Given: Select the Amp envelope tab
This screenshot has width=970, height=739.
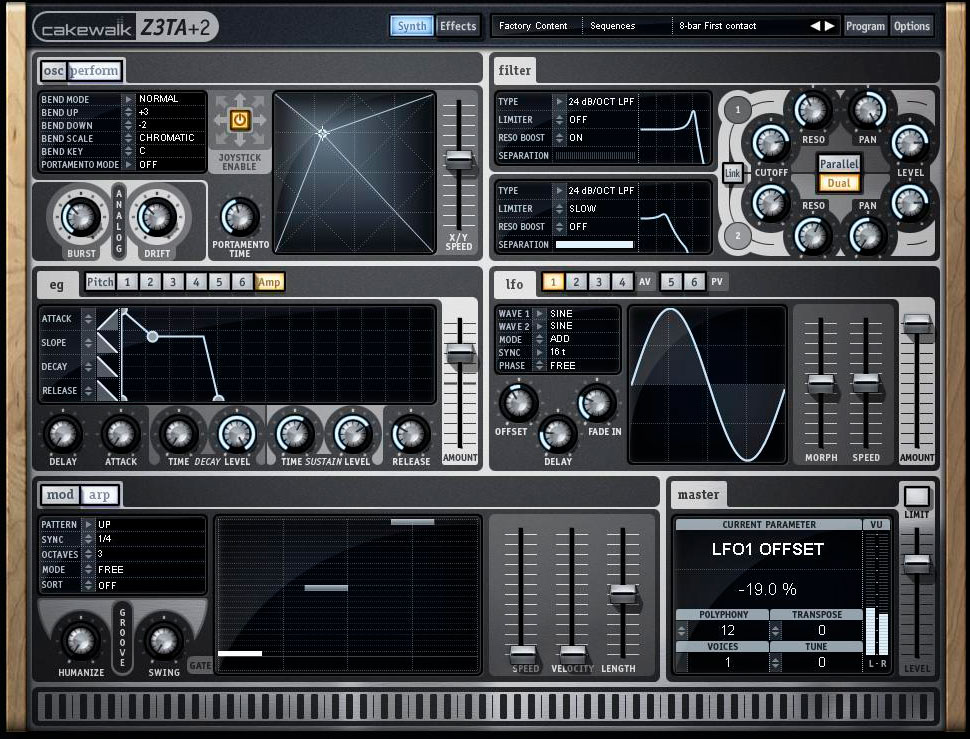Looking at the screenshot, I should pos(269,282).
